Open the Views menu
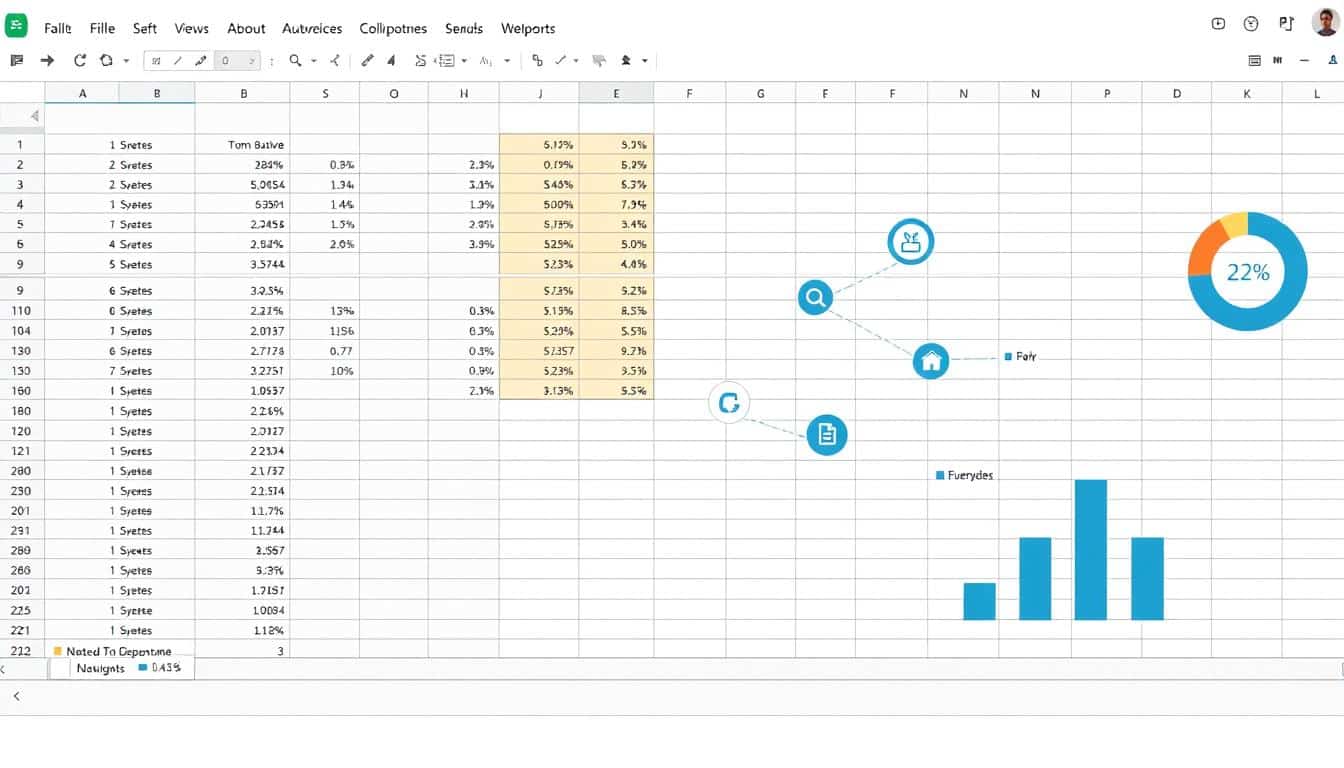 190,29
